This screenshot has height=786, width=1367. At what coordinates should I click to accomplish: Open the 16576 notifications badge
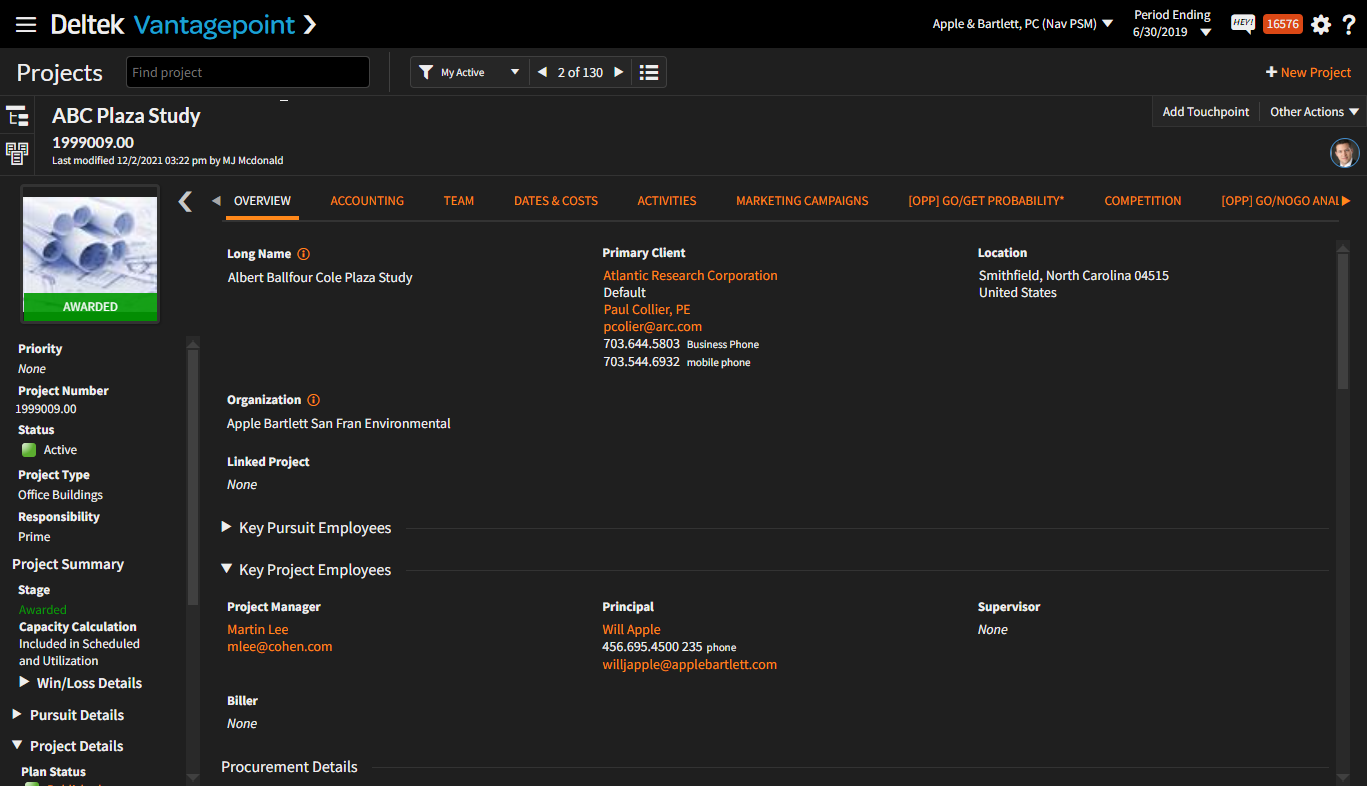[x=1282, y=24]
